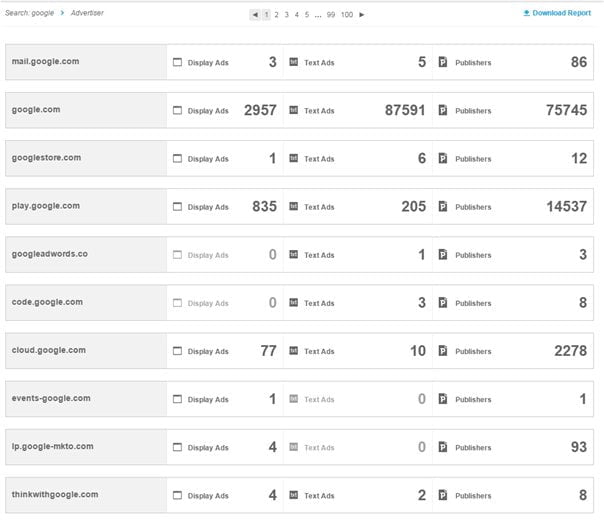Go to the next results page arrow
Viewport: 604px width, 524px height.
[x=362, y=15]
